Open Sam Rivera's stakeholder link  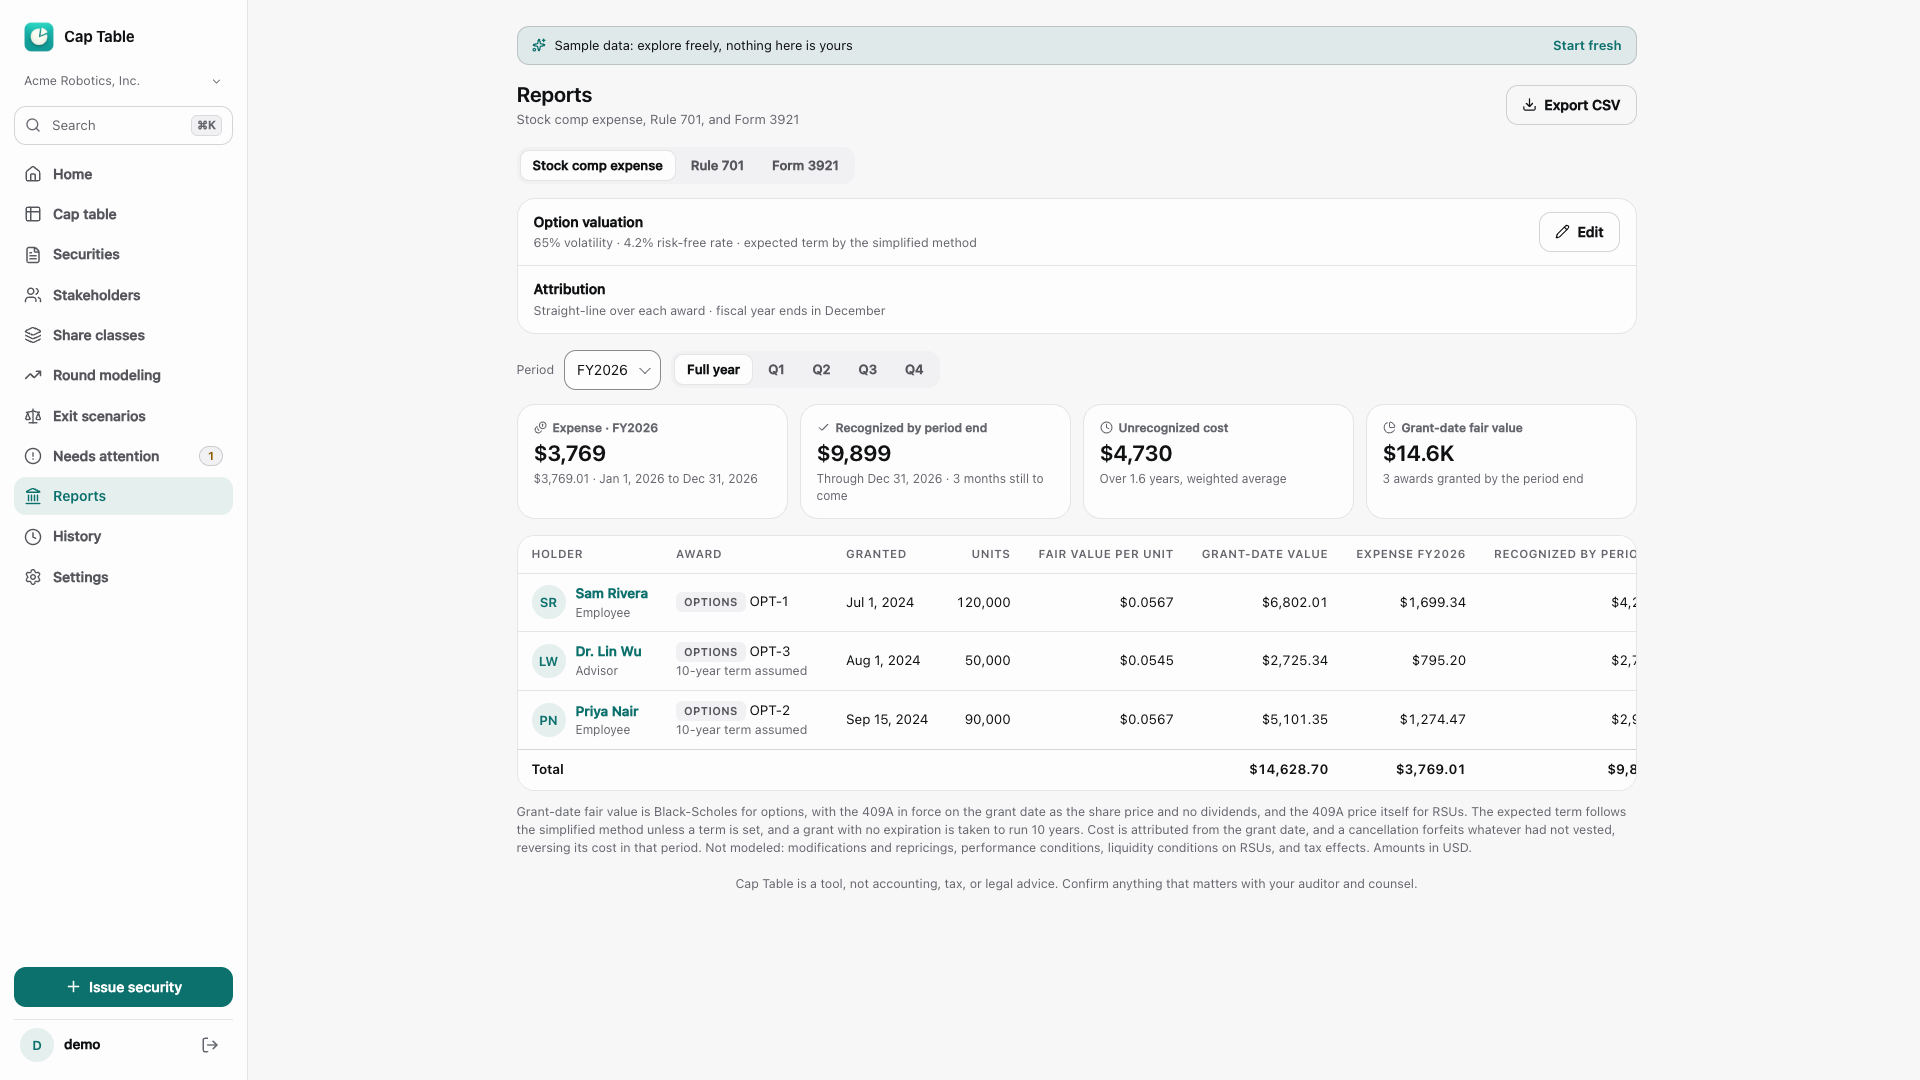point(611,593)
